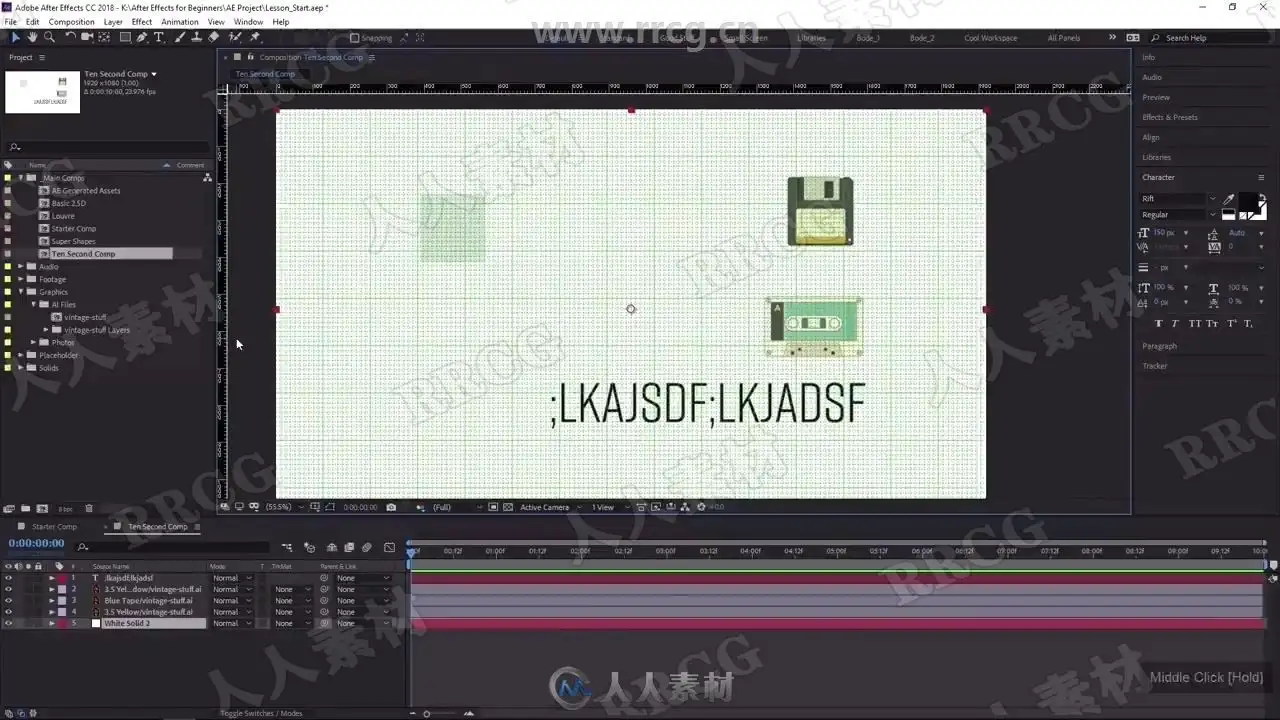This screenshot has width=1280, height=720.
Task: Select the Puppet Pin tool
Action: (x=255, y=37)
